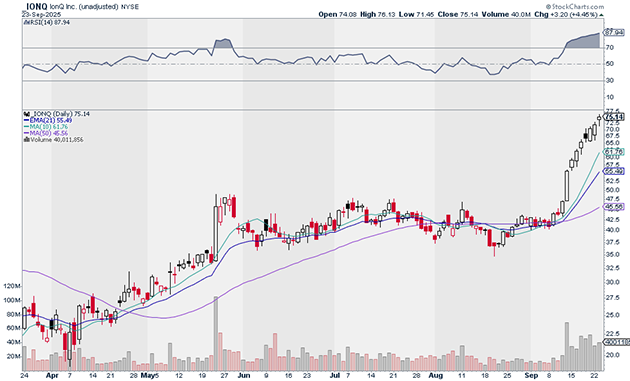The image size is (630, 381).
Task: Click the 27.5 price-axis label
Action: (612, 297)
